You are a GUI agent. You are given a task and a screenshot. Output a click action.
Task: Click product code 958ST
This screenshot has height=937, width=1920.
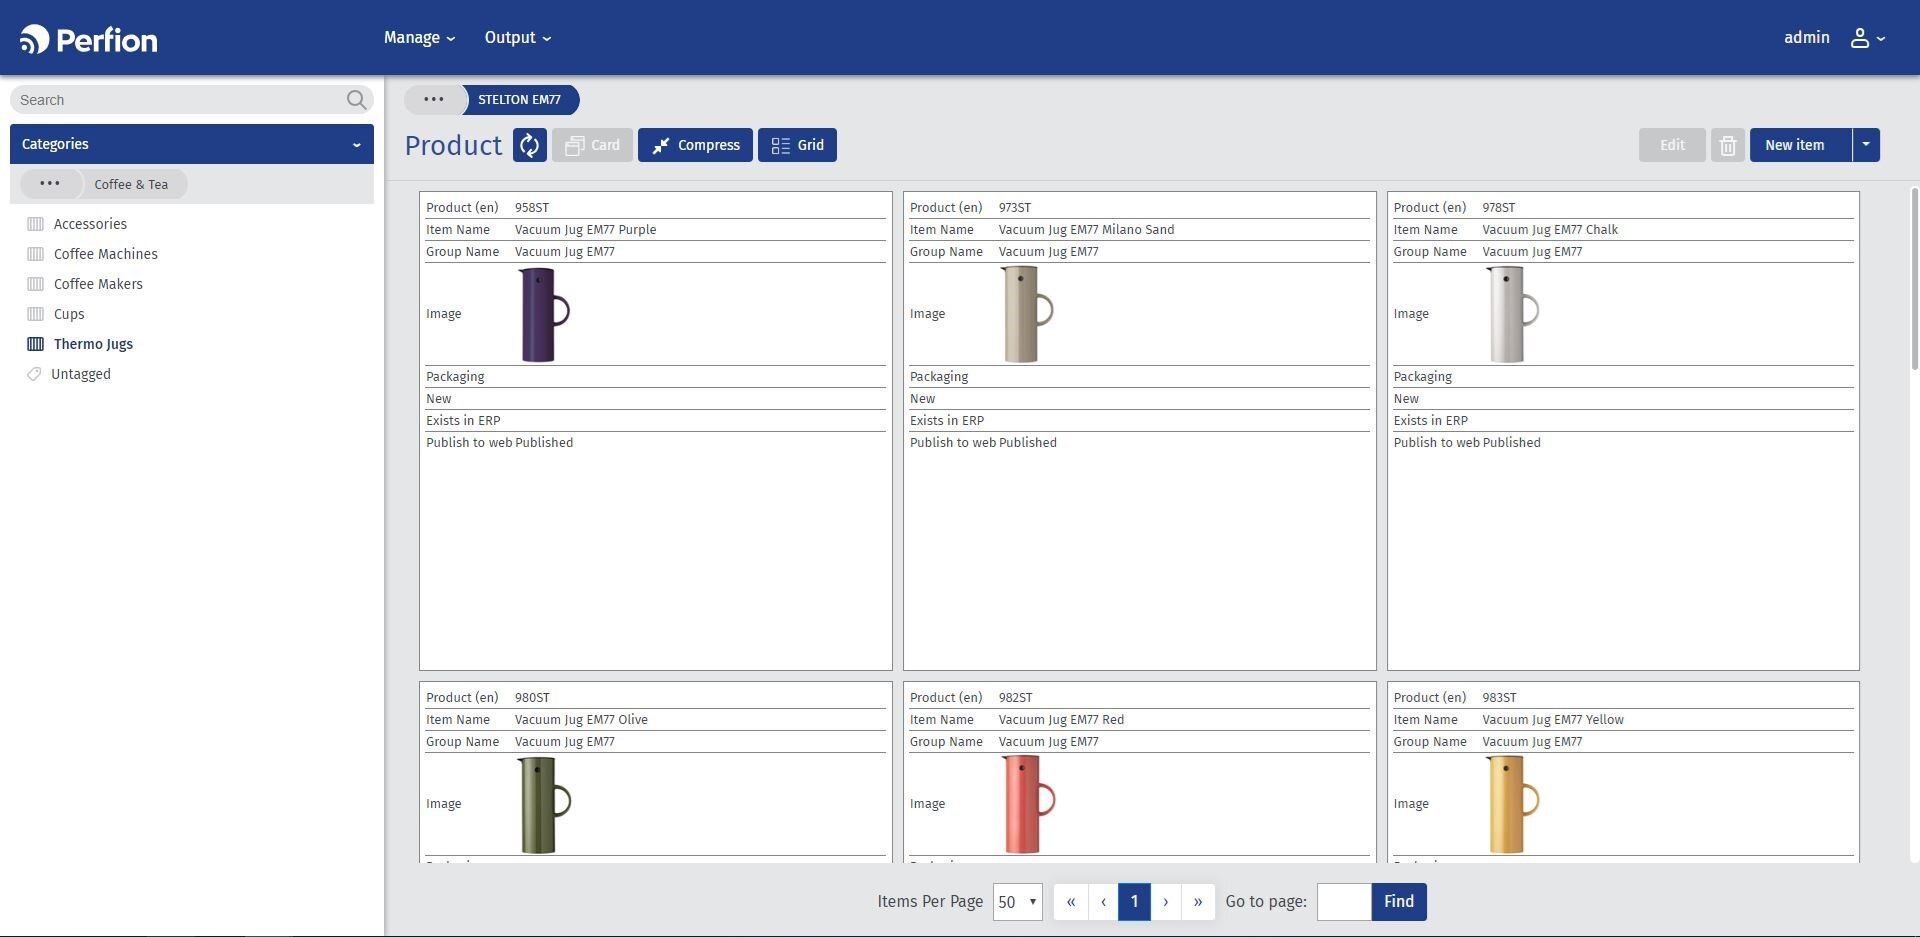pyautogui.click(x=532, y=208)
